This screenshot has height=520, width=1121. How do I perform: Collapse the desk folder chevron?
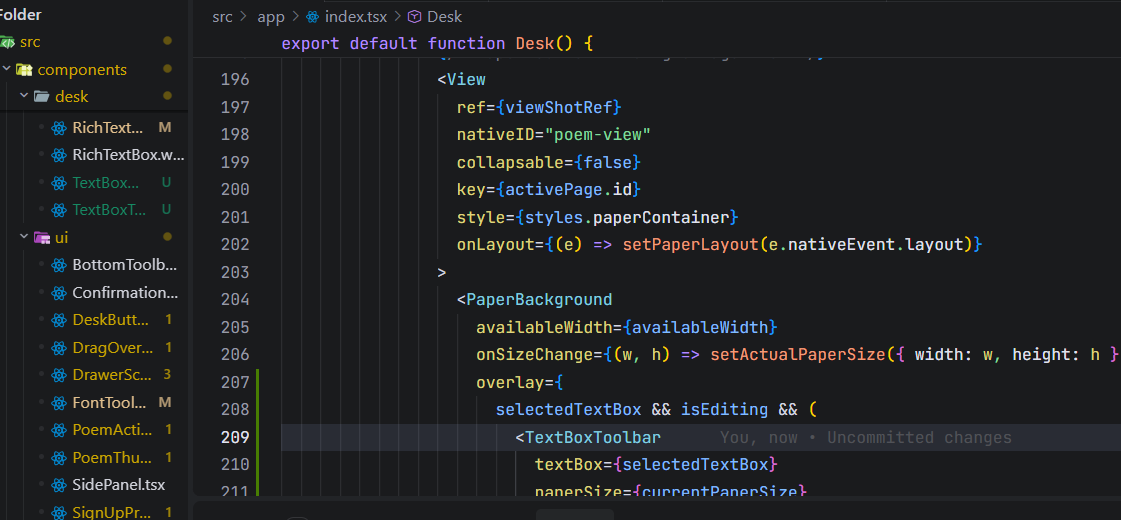click(x=24, y=96)
